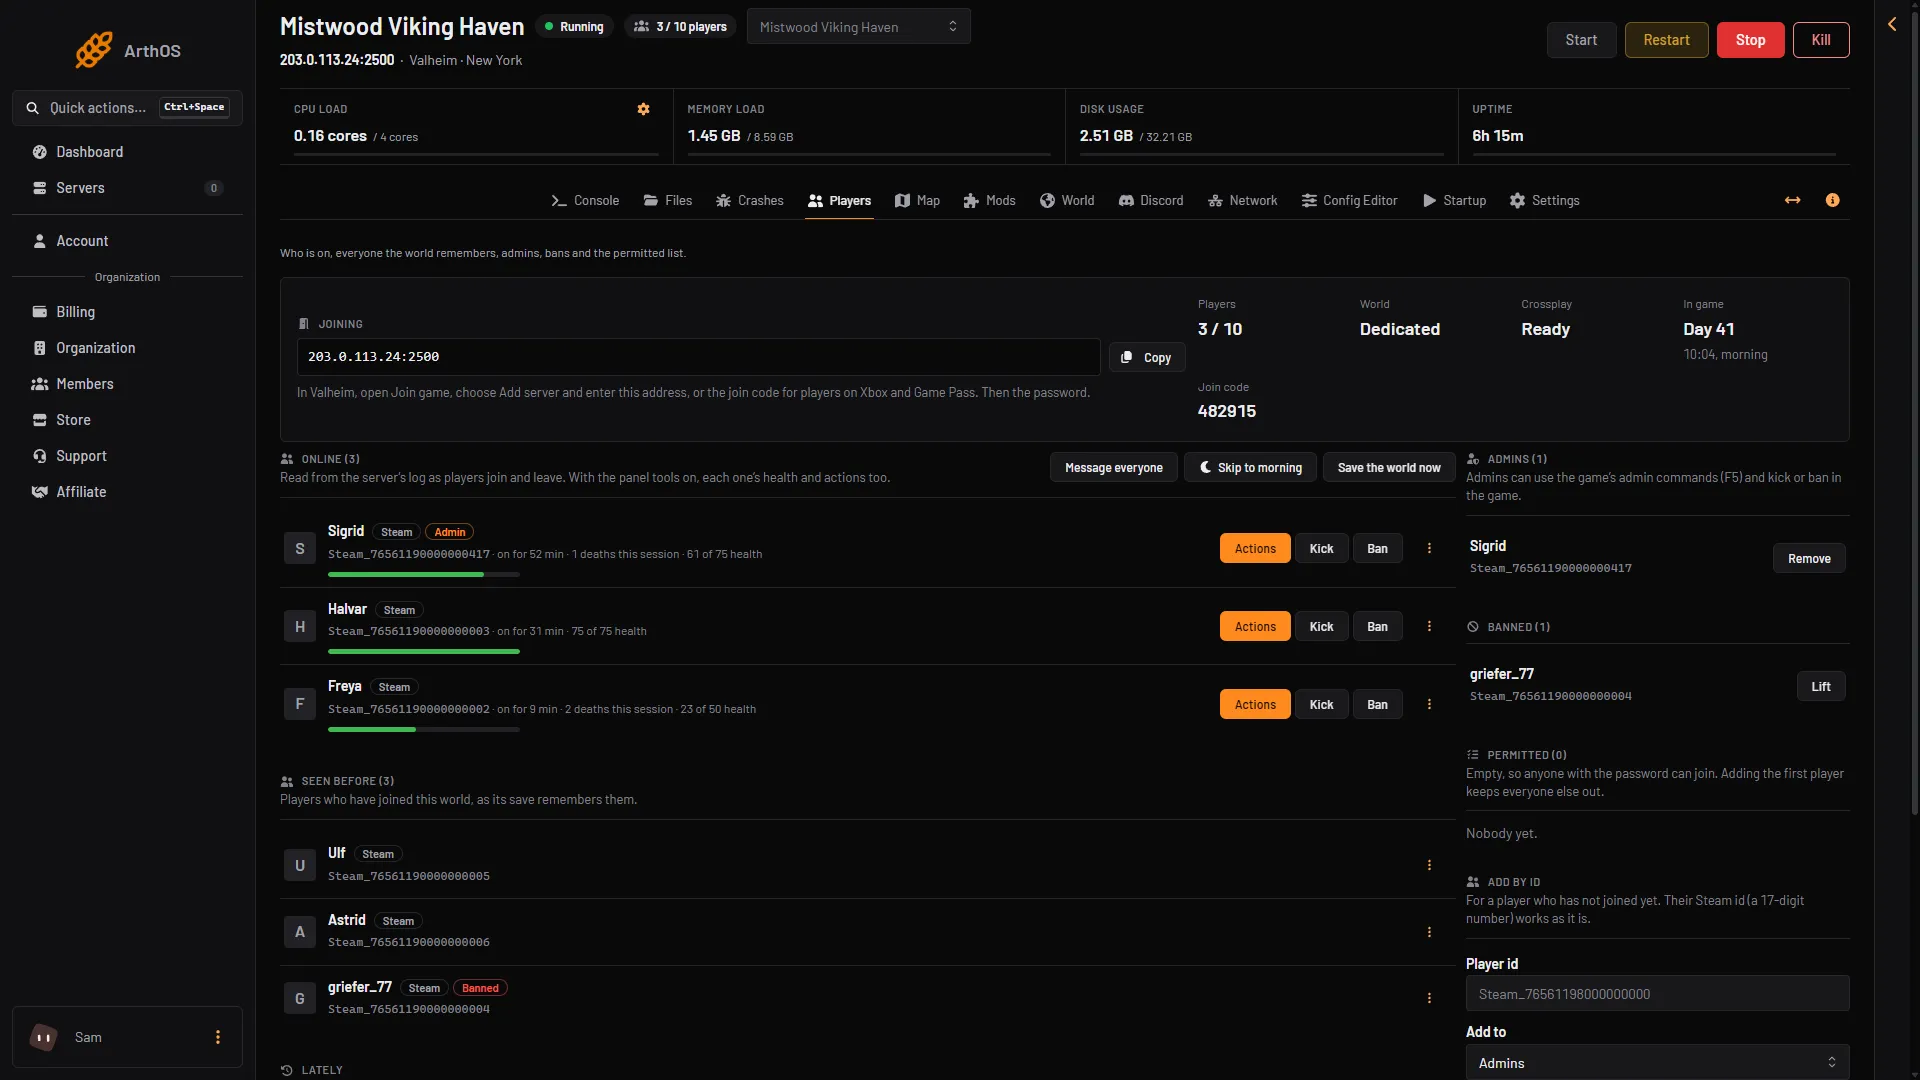Click the Restart server button
Viewport: 1920px width, 1080px height.
(x=1666, y=40)
